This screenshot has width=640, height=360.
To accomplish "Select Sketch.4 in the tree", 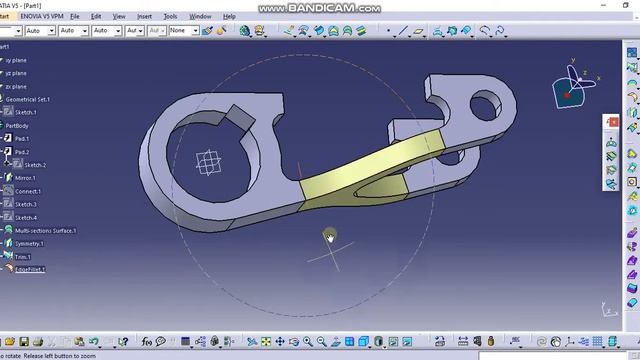I will (x=26, y=218).
